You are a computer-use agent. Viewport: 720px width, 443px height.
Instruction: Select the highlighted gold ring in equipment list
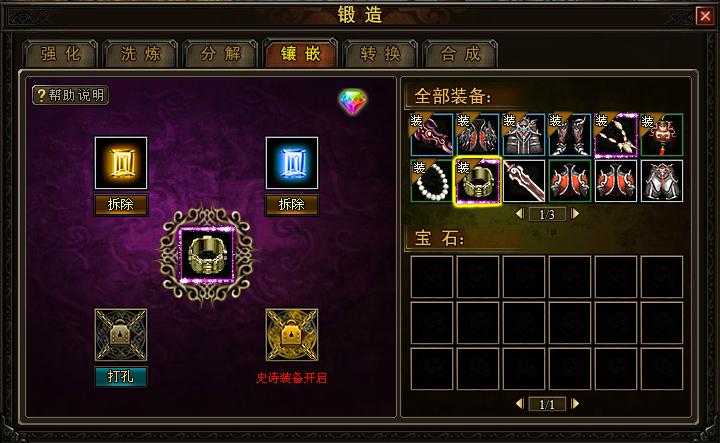pos(478,181)
